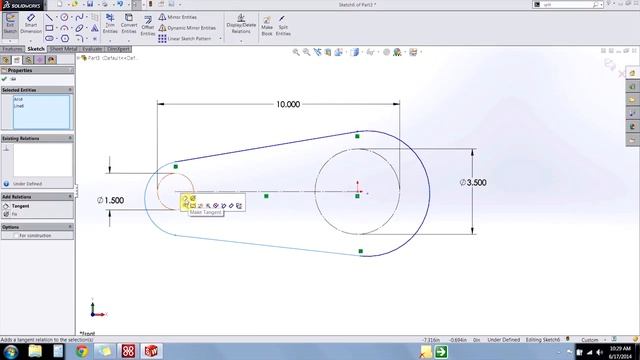Collapse the Selected Entities section
Viewport: 640px width, 360px height.
pyautogui.click(x=70, y=89)
